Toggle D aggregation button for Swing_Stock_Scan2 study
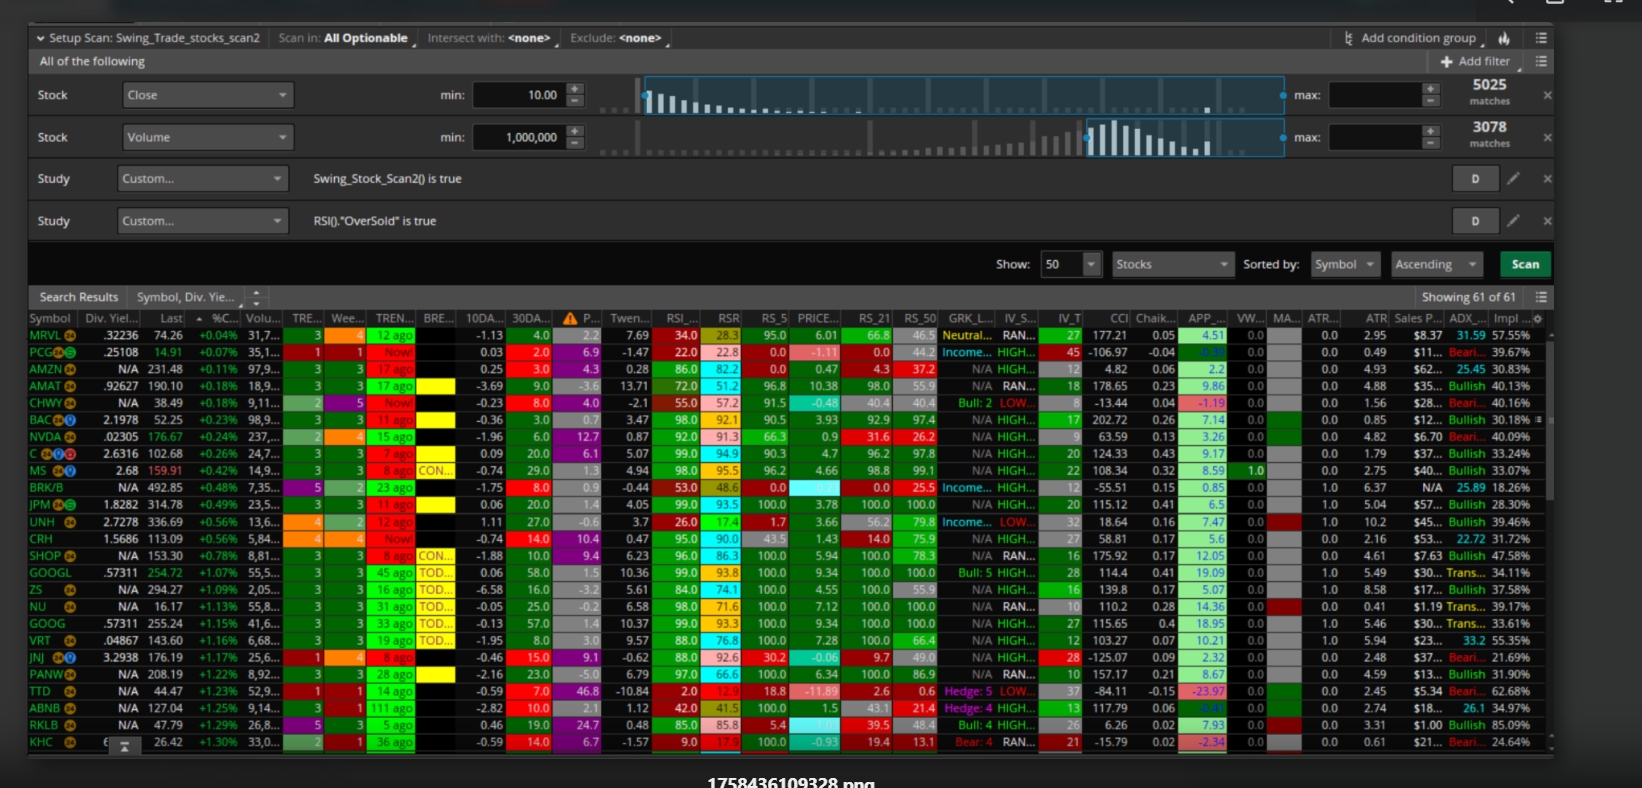This screenshot has height=788, width=1642. pos(1475,179)
